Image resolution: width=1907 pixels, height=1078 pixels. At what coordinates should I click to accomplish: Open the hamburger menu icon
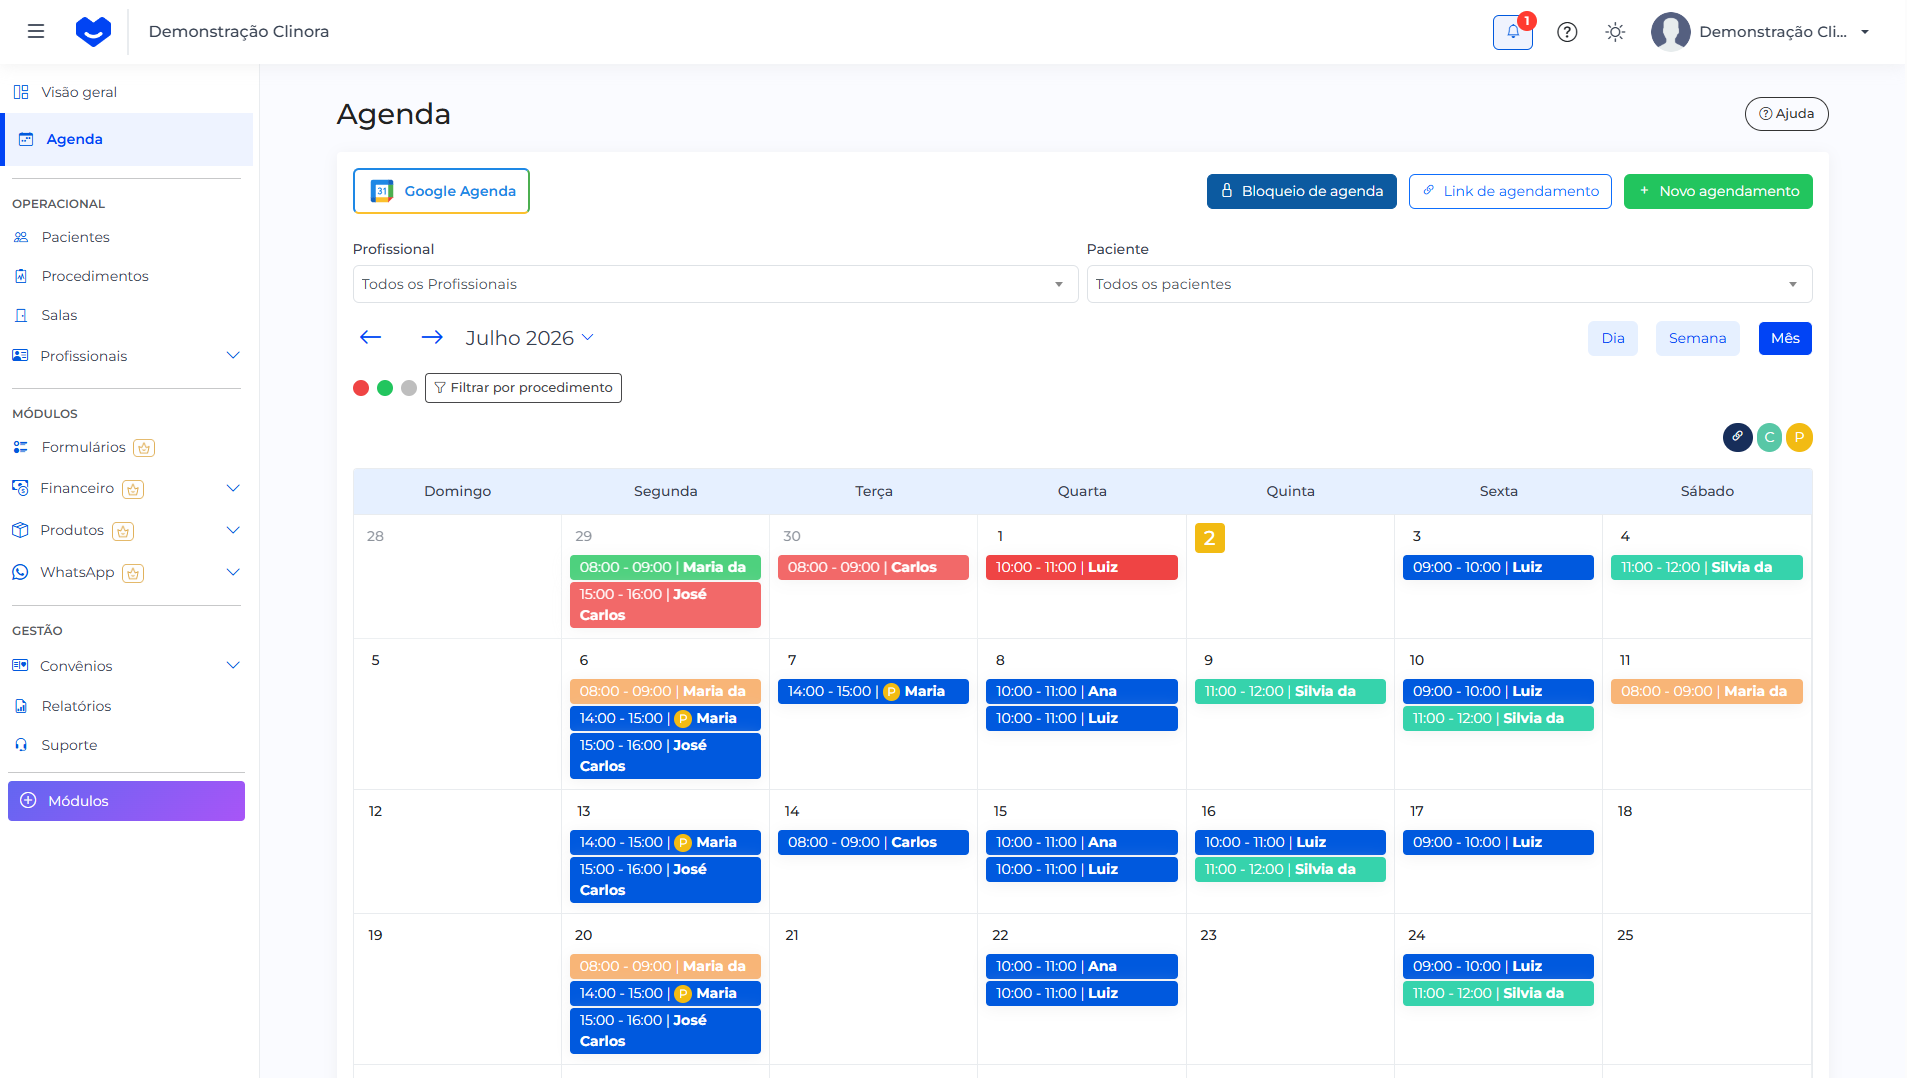36,31
